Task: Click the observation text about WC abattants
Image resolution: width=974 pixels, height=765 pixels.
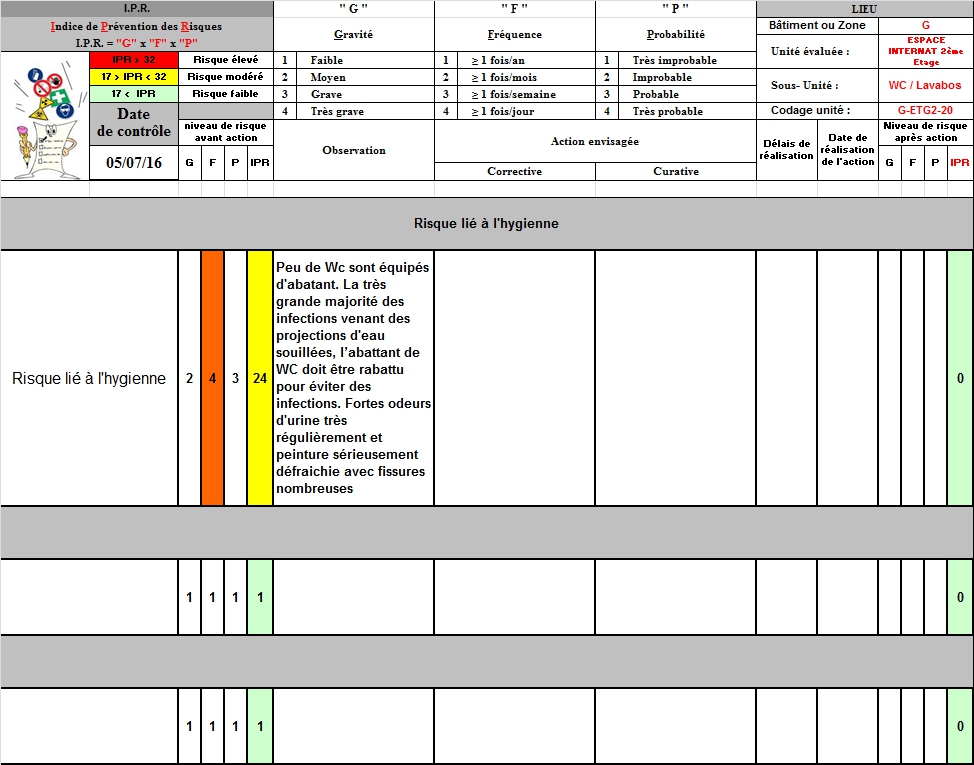Action: tap(353, 378)
